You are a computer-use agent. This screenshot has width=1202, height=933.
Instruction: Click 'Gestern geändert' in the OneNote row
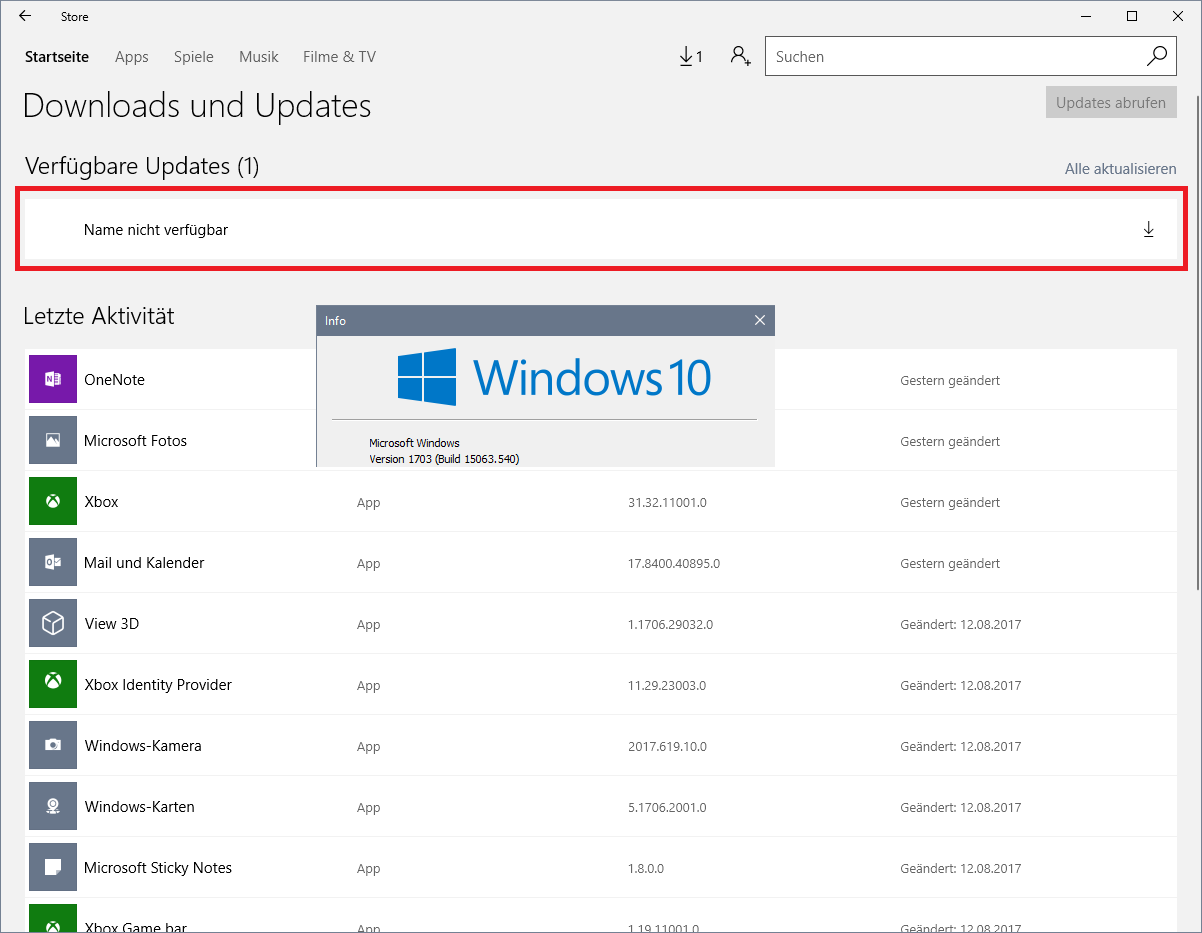coord(950,381)
